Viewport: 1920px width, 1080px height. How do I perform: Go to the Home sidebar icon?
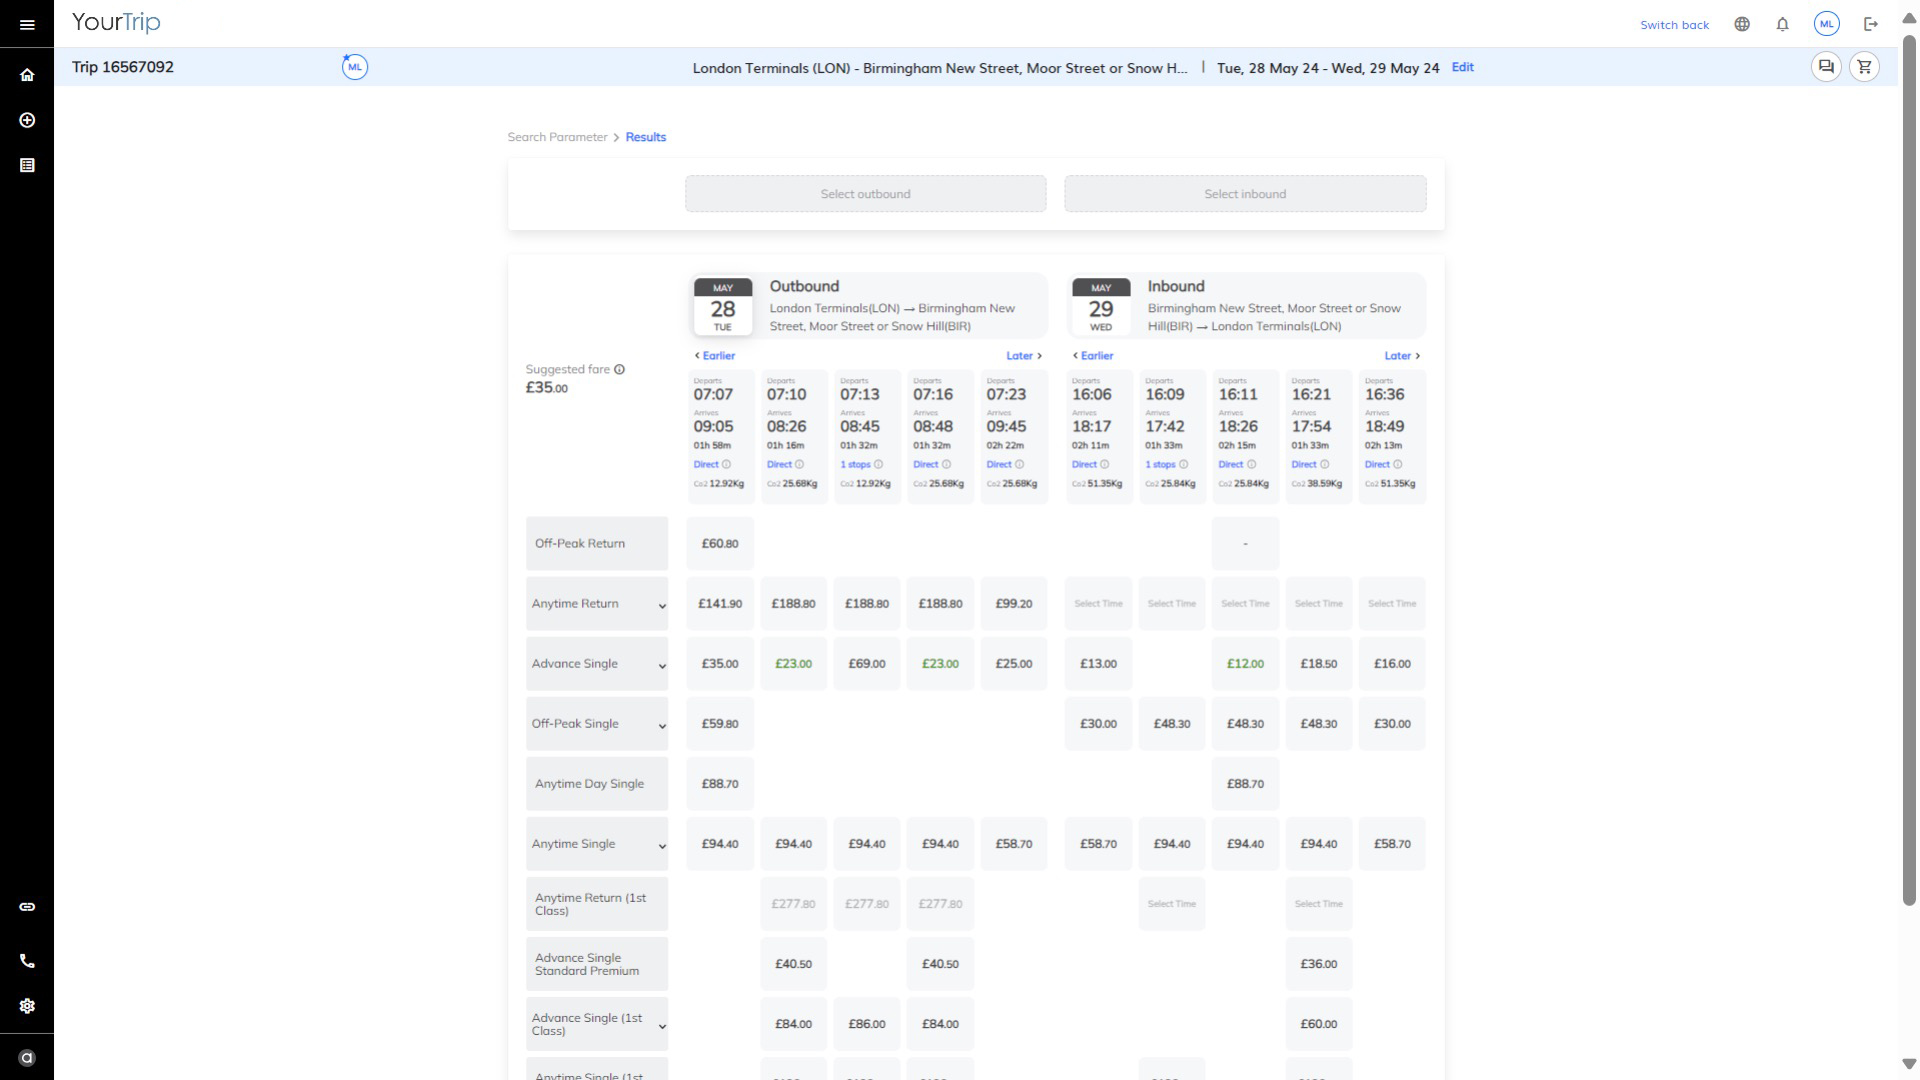pos(27,75)
